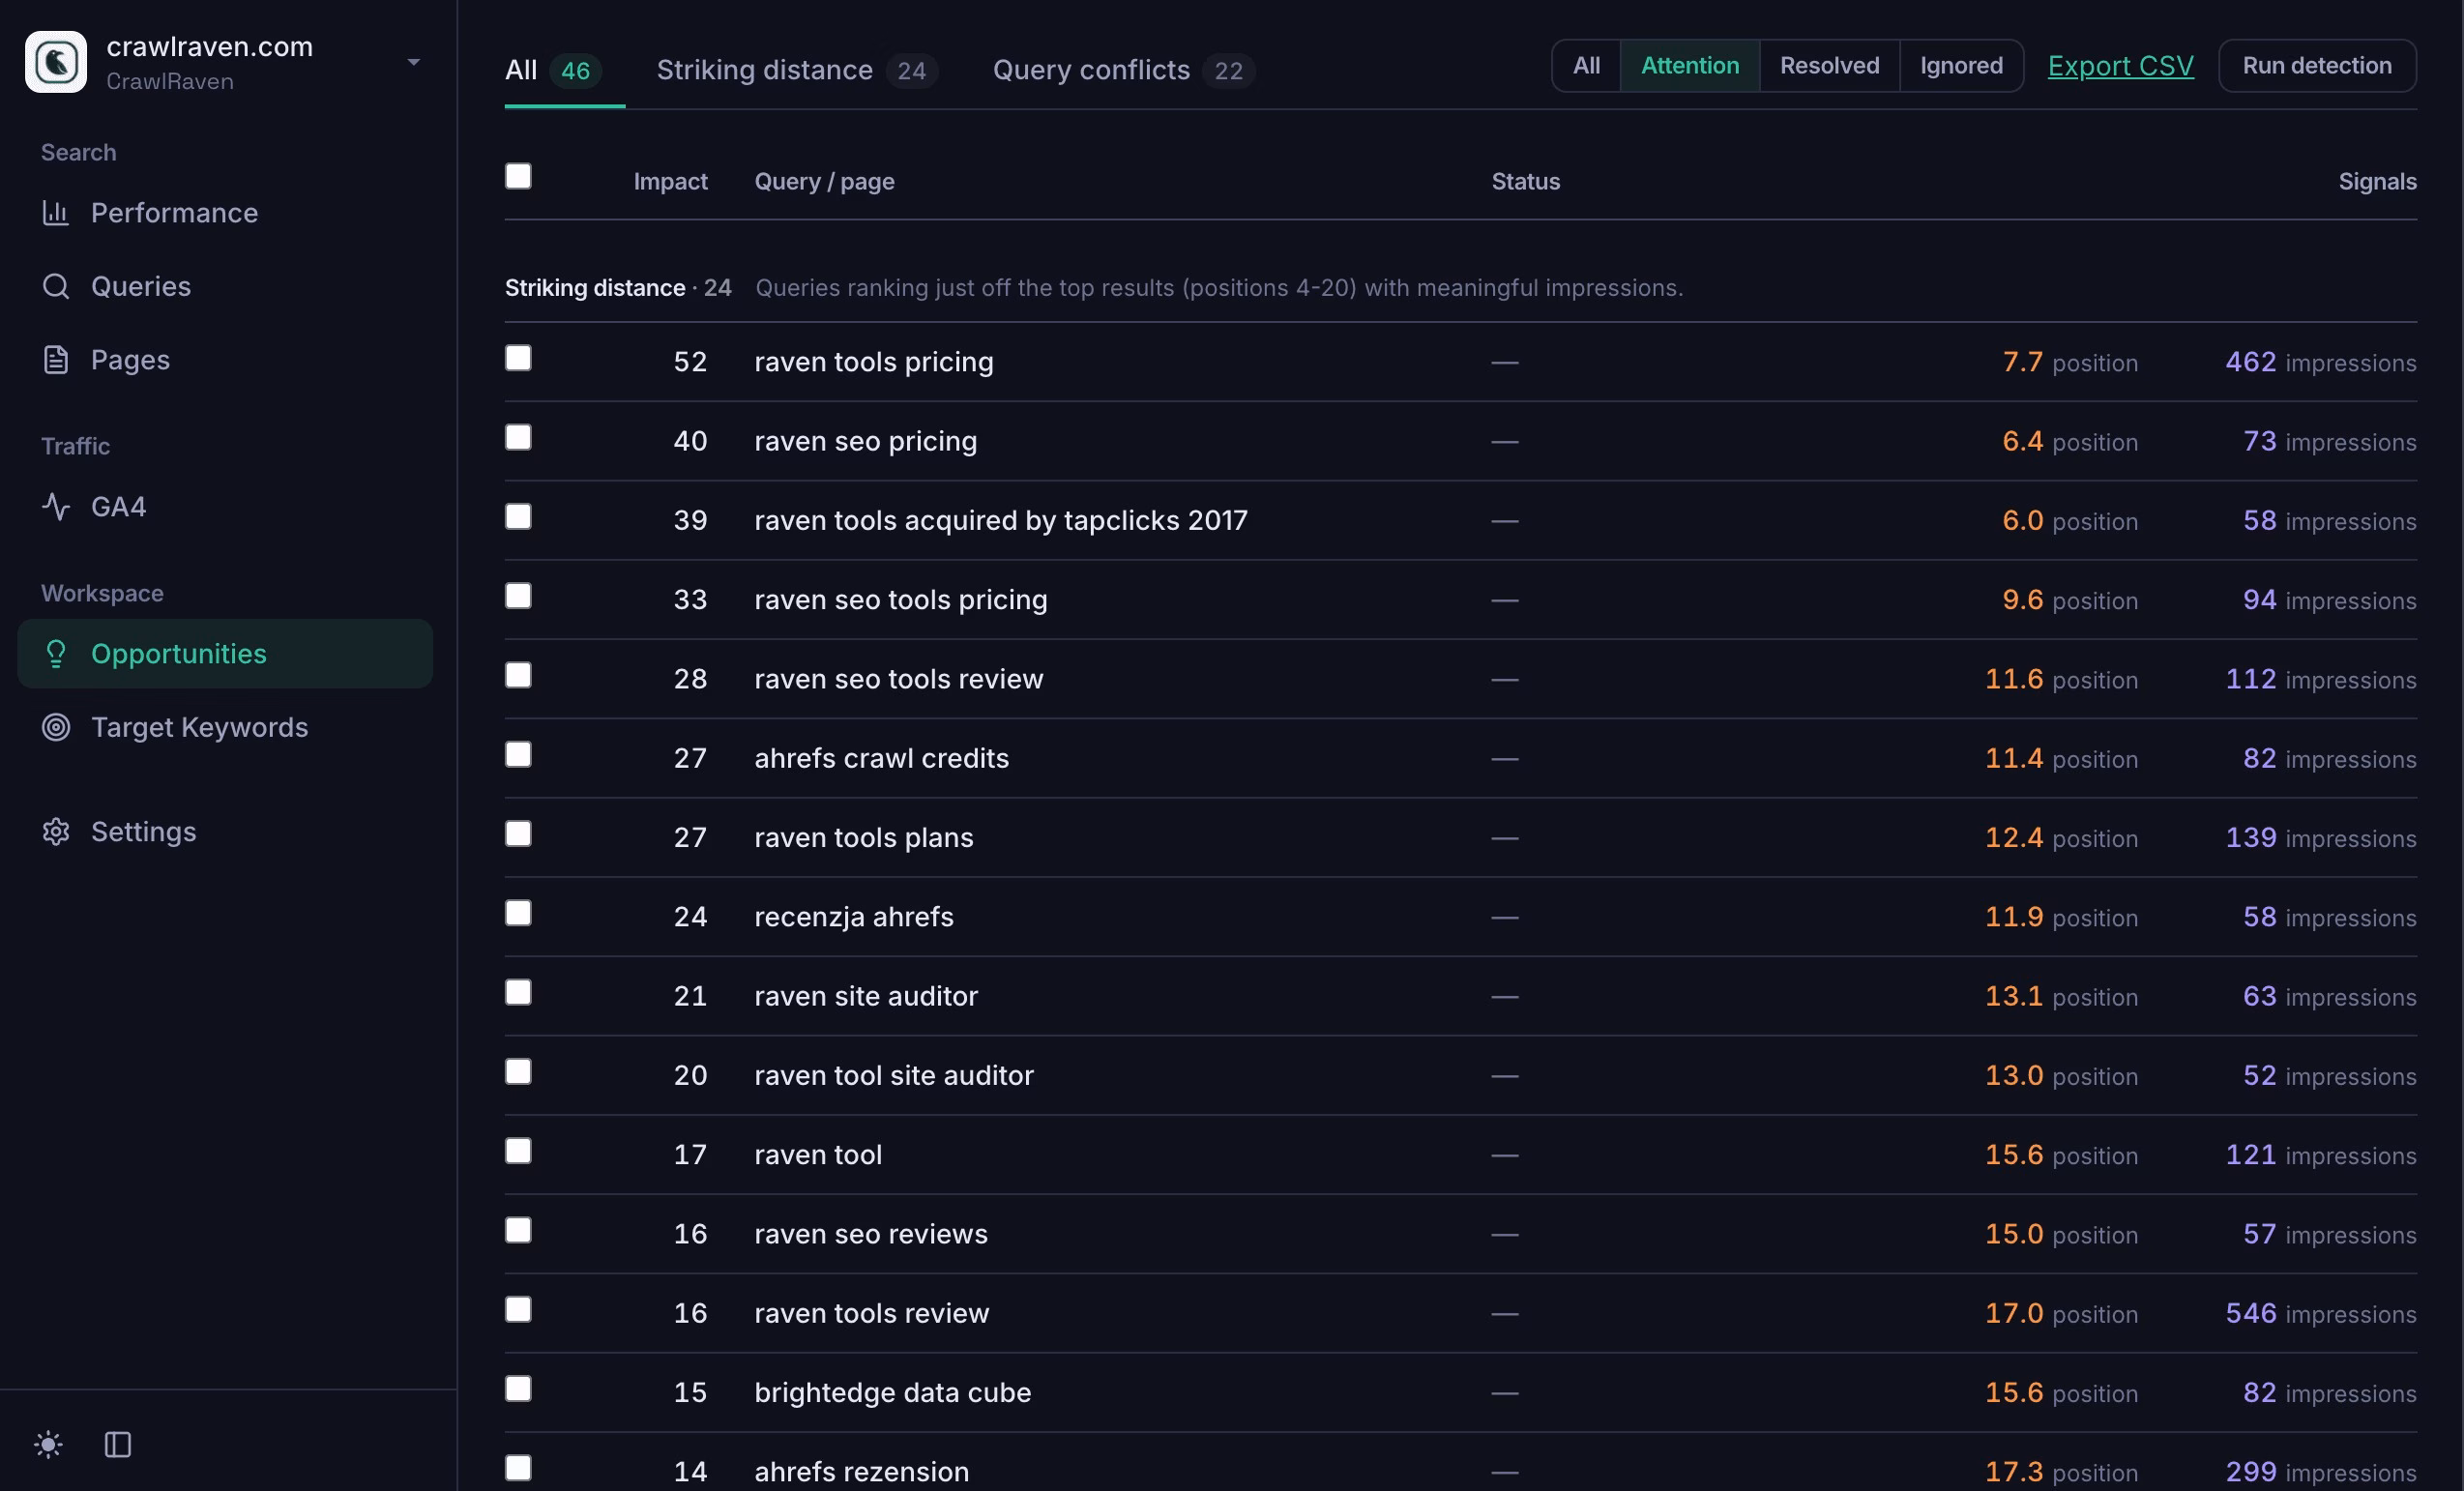Filter by Resolved status

click(1829, 66)
